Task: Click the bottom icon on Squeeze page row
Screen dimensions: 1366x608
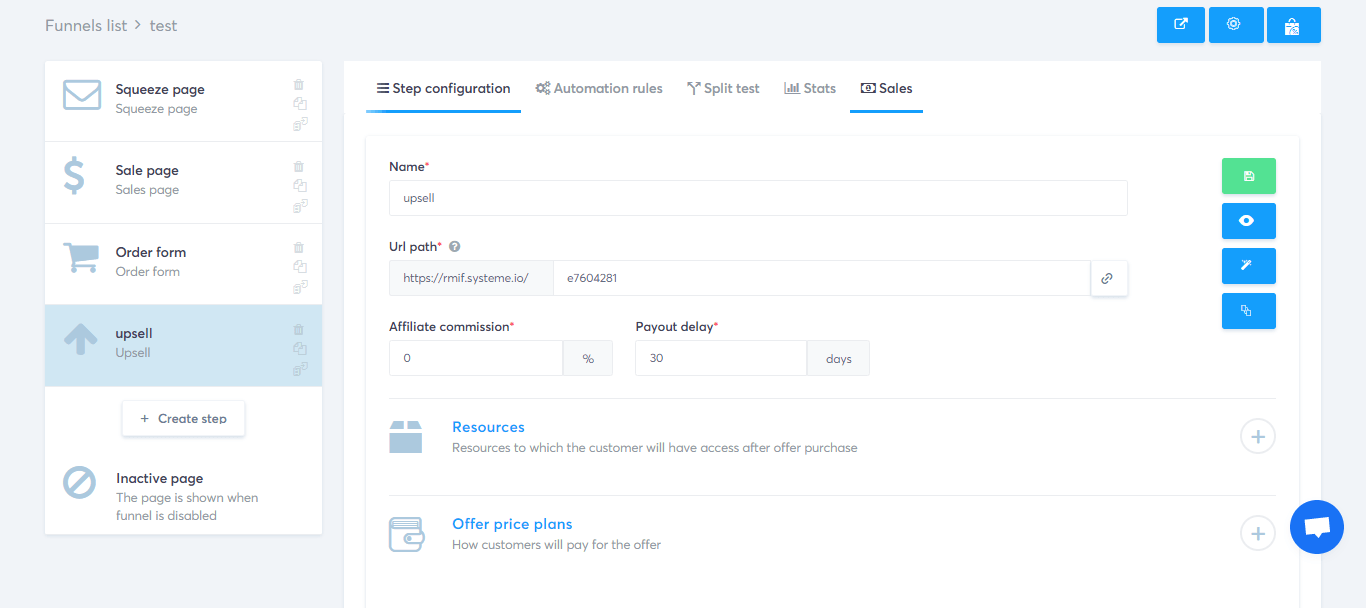Action: [299, 124]
